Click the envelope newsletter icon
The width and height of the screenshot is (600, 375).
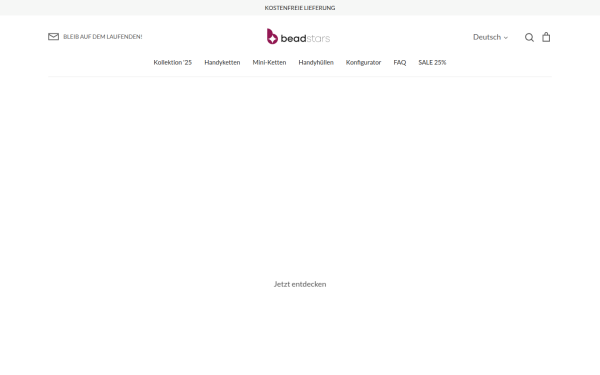click(53, 36)
